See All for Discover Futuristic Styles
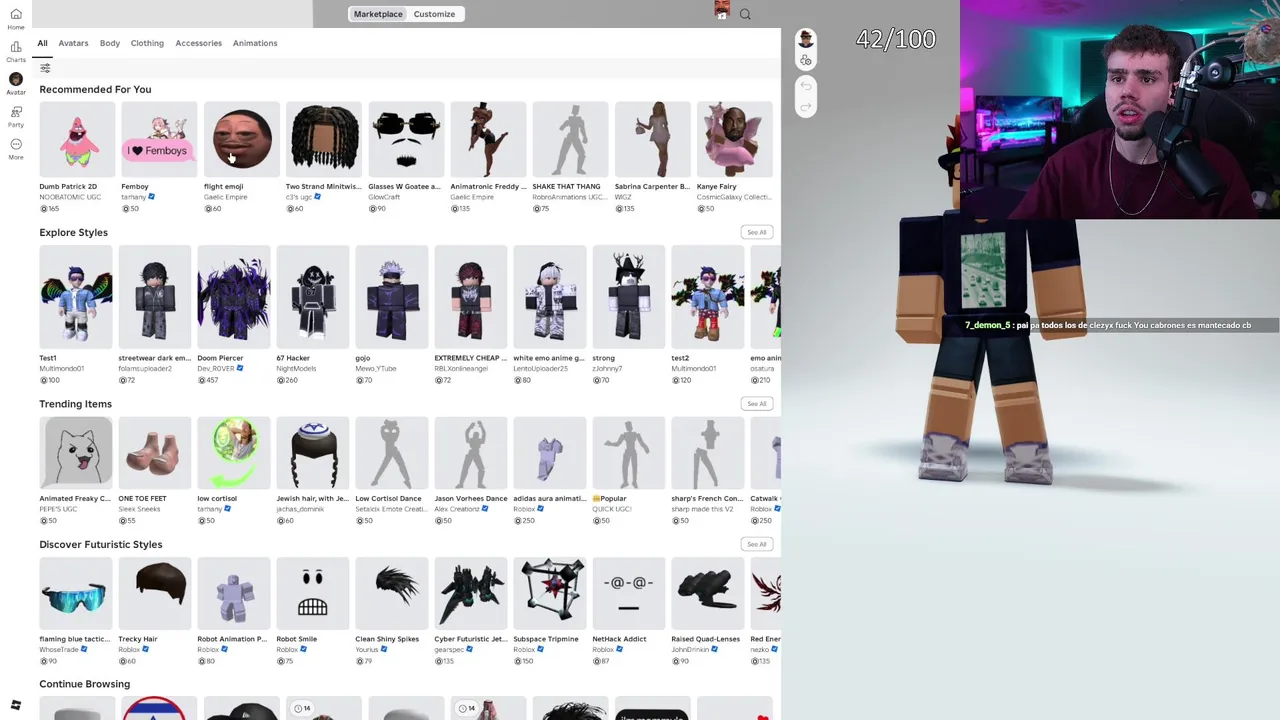The image size is (1280, 720). click(x=756, y=544)
